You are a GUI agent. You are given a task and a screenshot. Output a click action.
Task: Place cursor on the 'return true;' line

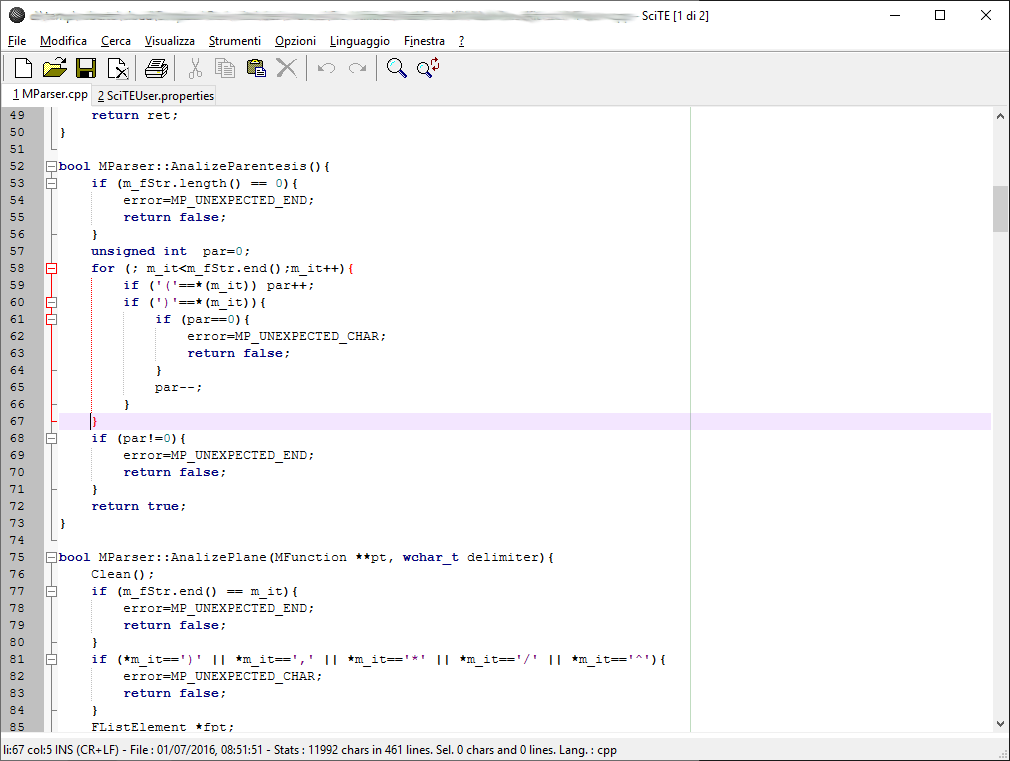pos(138,506)
